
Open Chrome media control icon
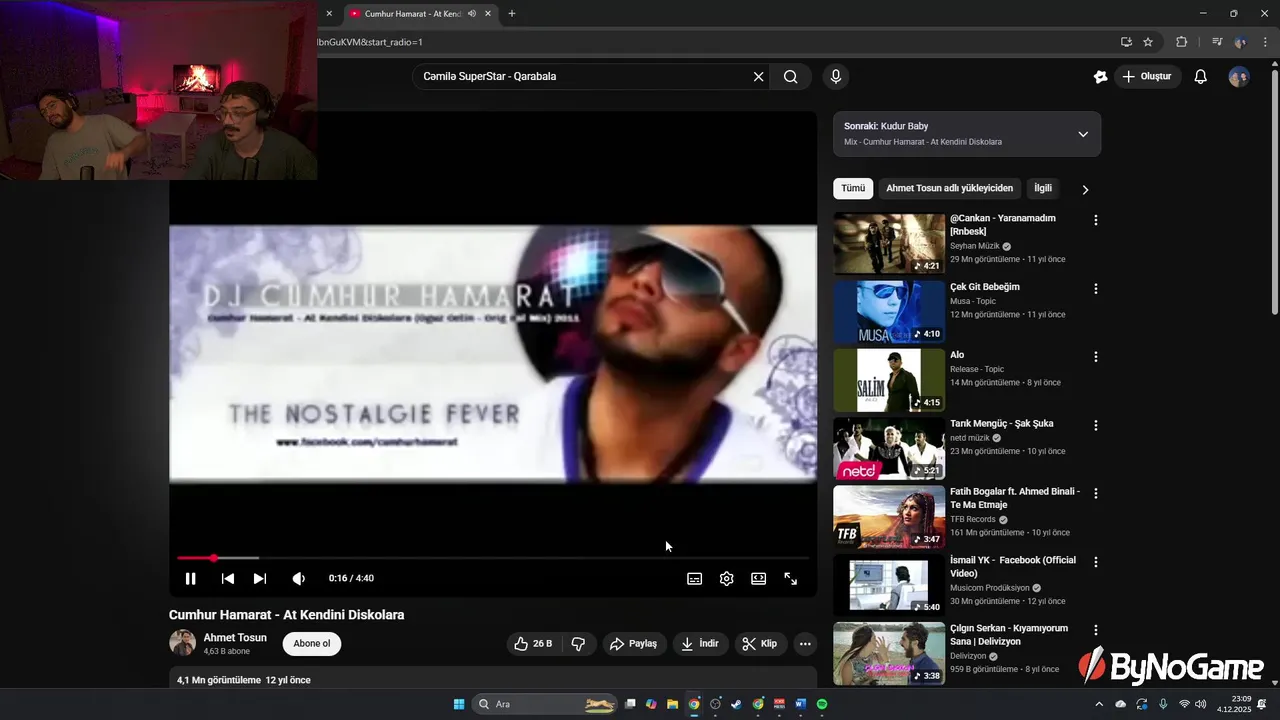(1217, 42)
